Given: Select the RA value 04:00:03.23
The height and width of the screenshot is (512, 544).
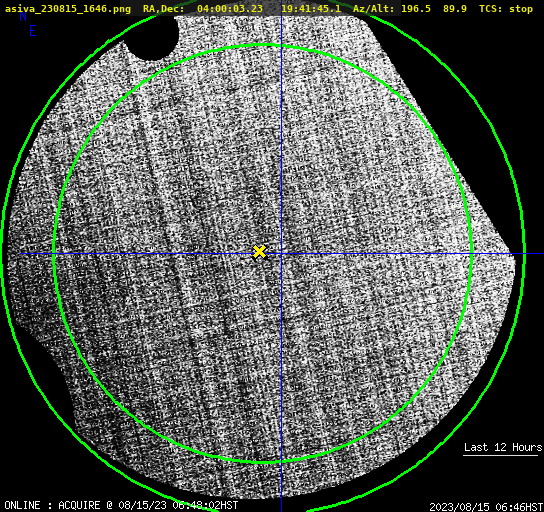Looking at the screenshot, I should point(230,9).
